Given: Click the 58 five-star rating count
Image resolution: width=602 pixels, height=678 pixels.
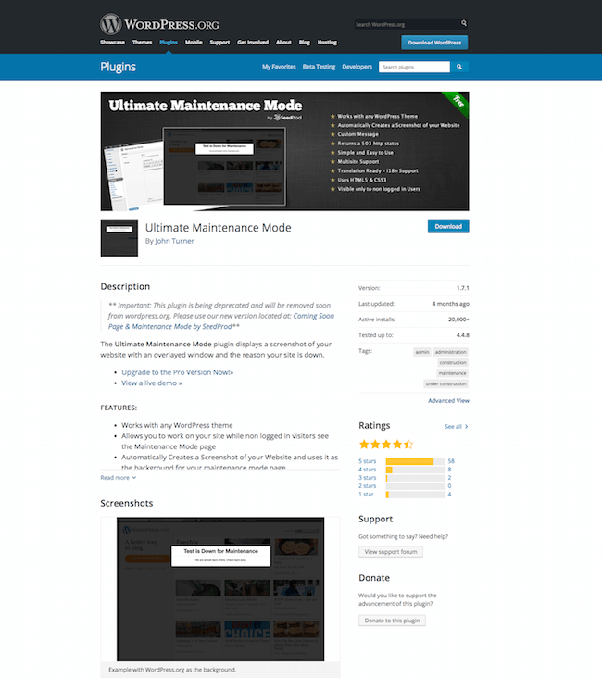Looking at the screenshot, I should tap(451, 461).
